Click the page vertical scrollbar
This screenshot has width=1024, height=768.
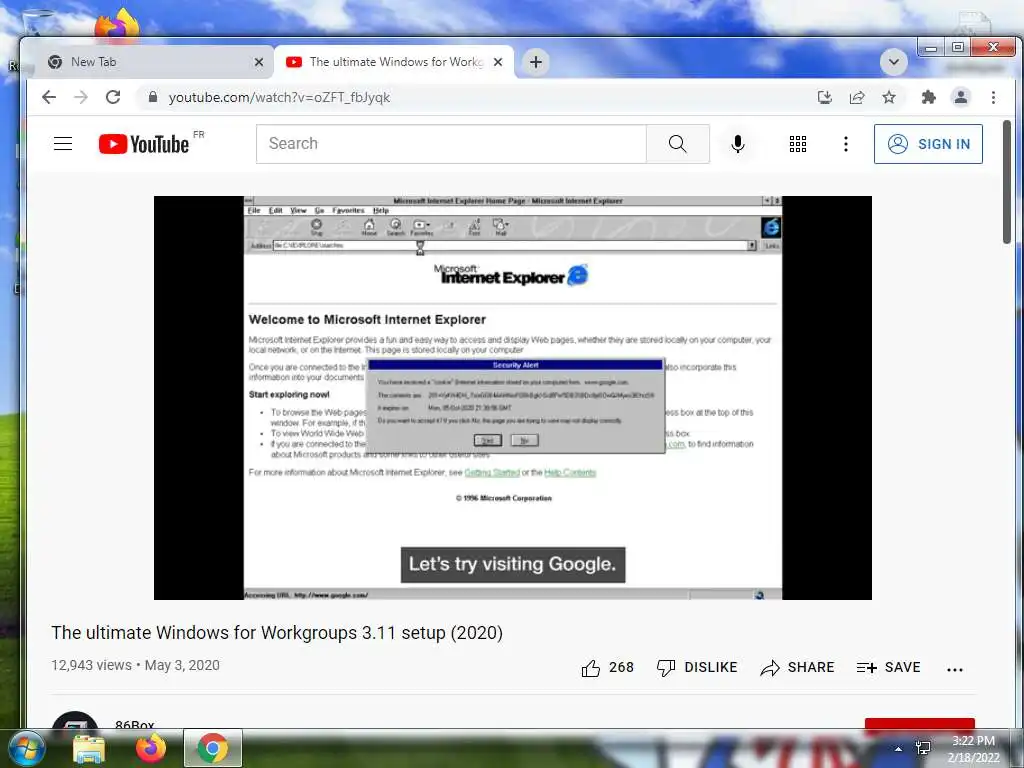click(1006, 183)
